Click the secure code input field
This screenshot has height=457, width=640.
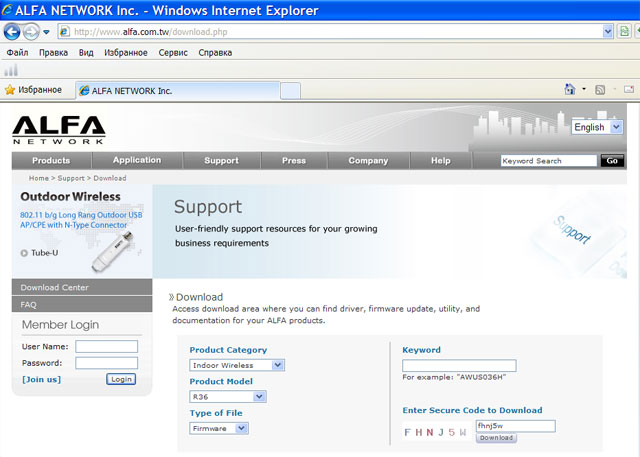tap(516, 426)
